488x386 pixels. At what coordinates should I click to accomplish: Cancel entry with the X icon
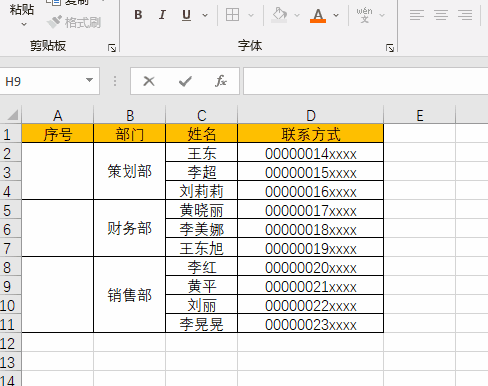[x=149, y=81]
